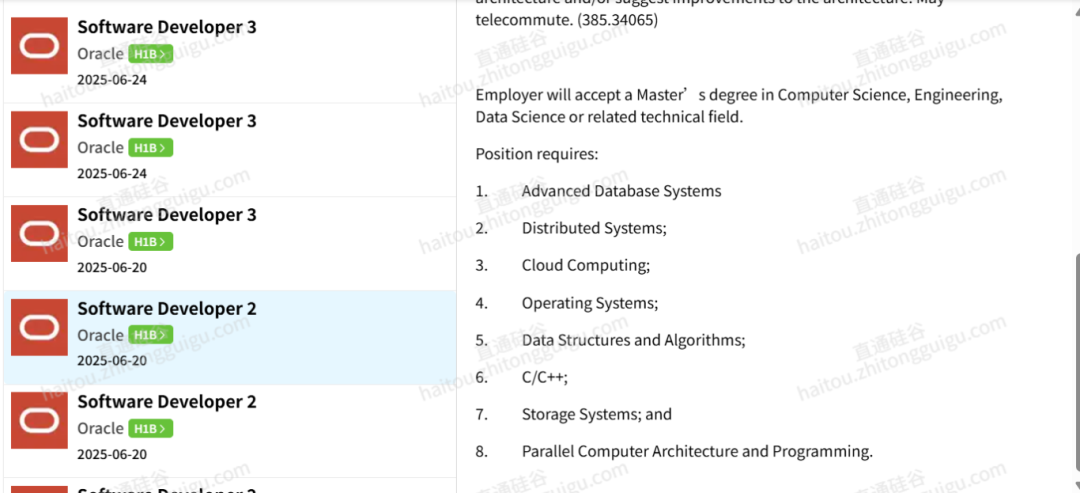This screenshot has height=493, width=1080.
Task: Click Oracle company name in the highlighted Software Developer 2 row
Action: [x=101, y=335]
